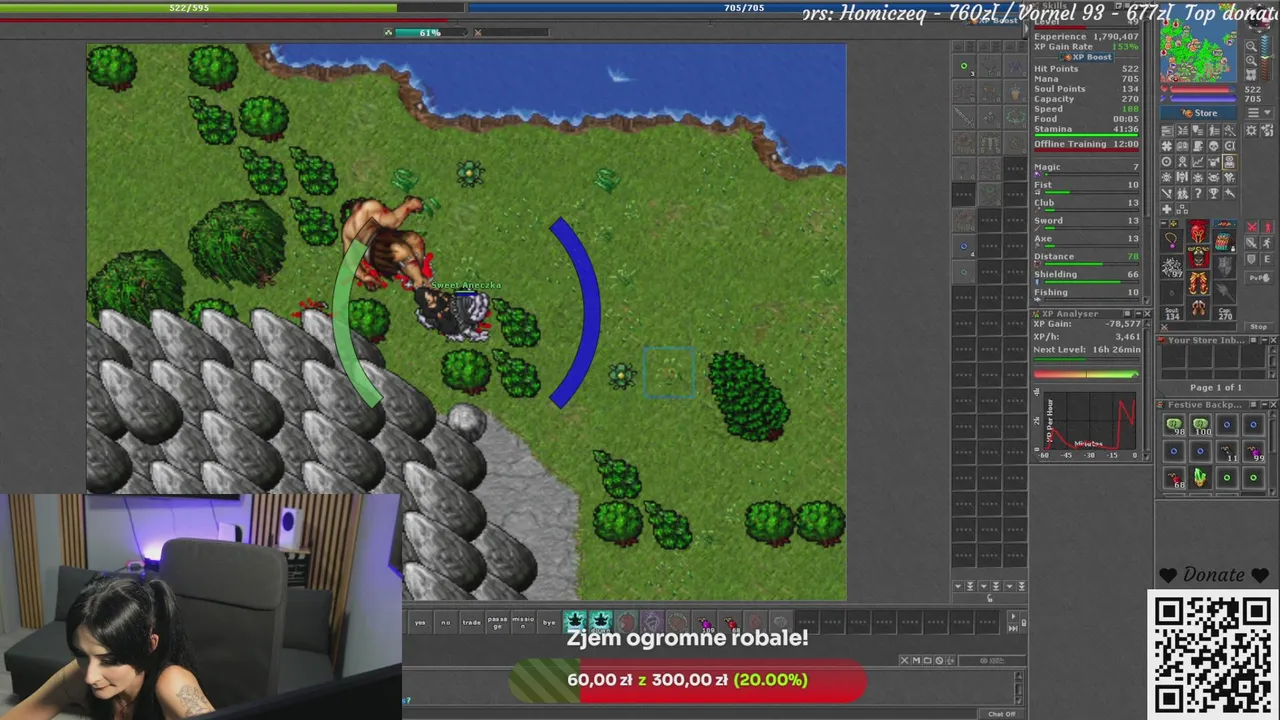Viewport: 1280px width, 720px height.
Task: Toggle the stand still combat mode
Action: [1267, 226]
